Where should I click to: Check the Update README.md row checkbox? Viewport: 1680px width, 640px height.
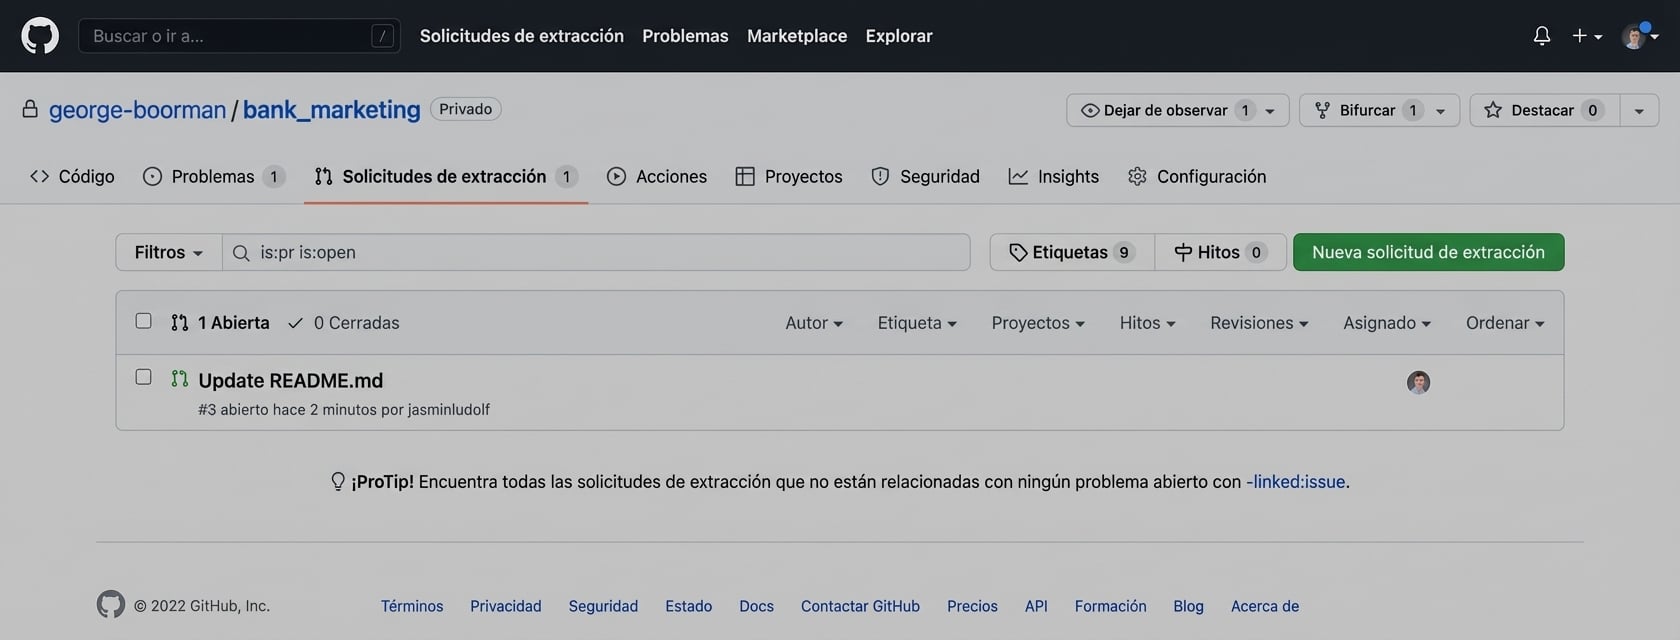coord(143,377)
